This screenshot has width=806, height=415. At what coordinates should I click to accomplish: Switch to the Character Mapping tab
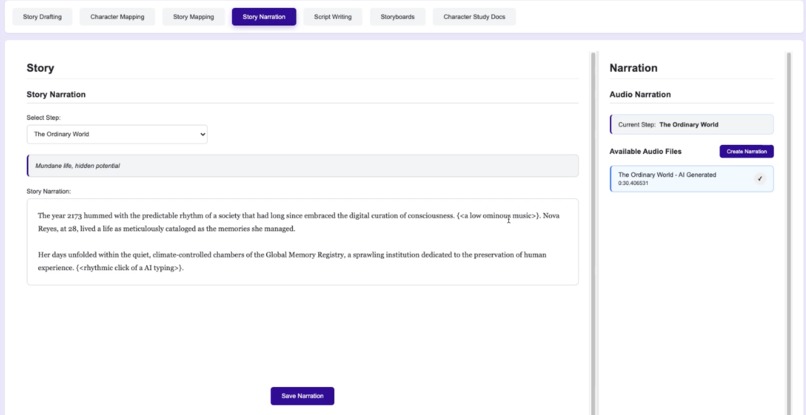tap(117, 16)
